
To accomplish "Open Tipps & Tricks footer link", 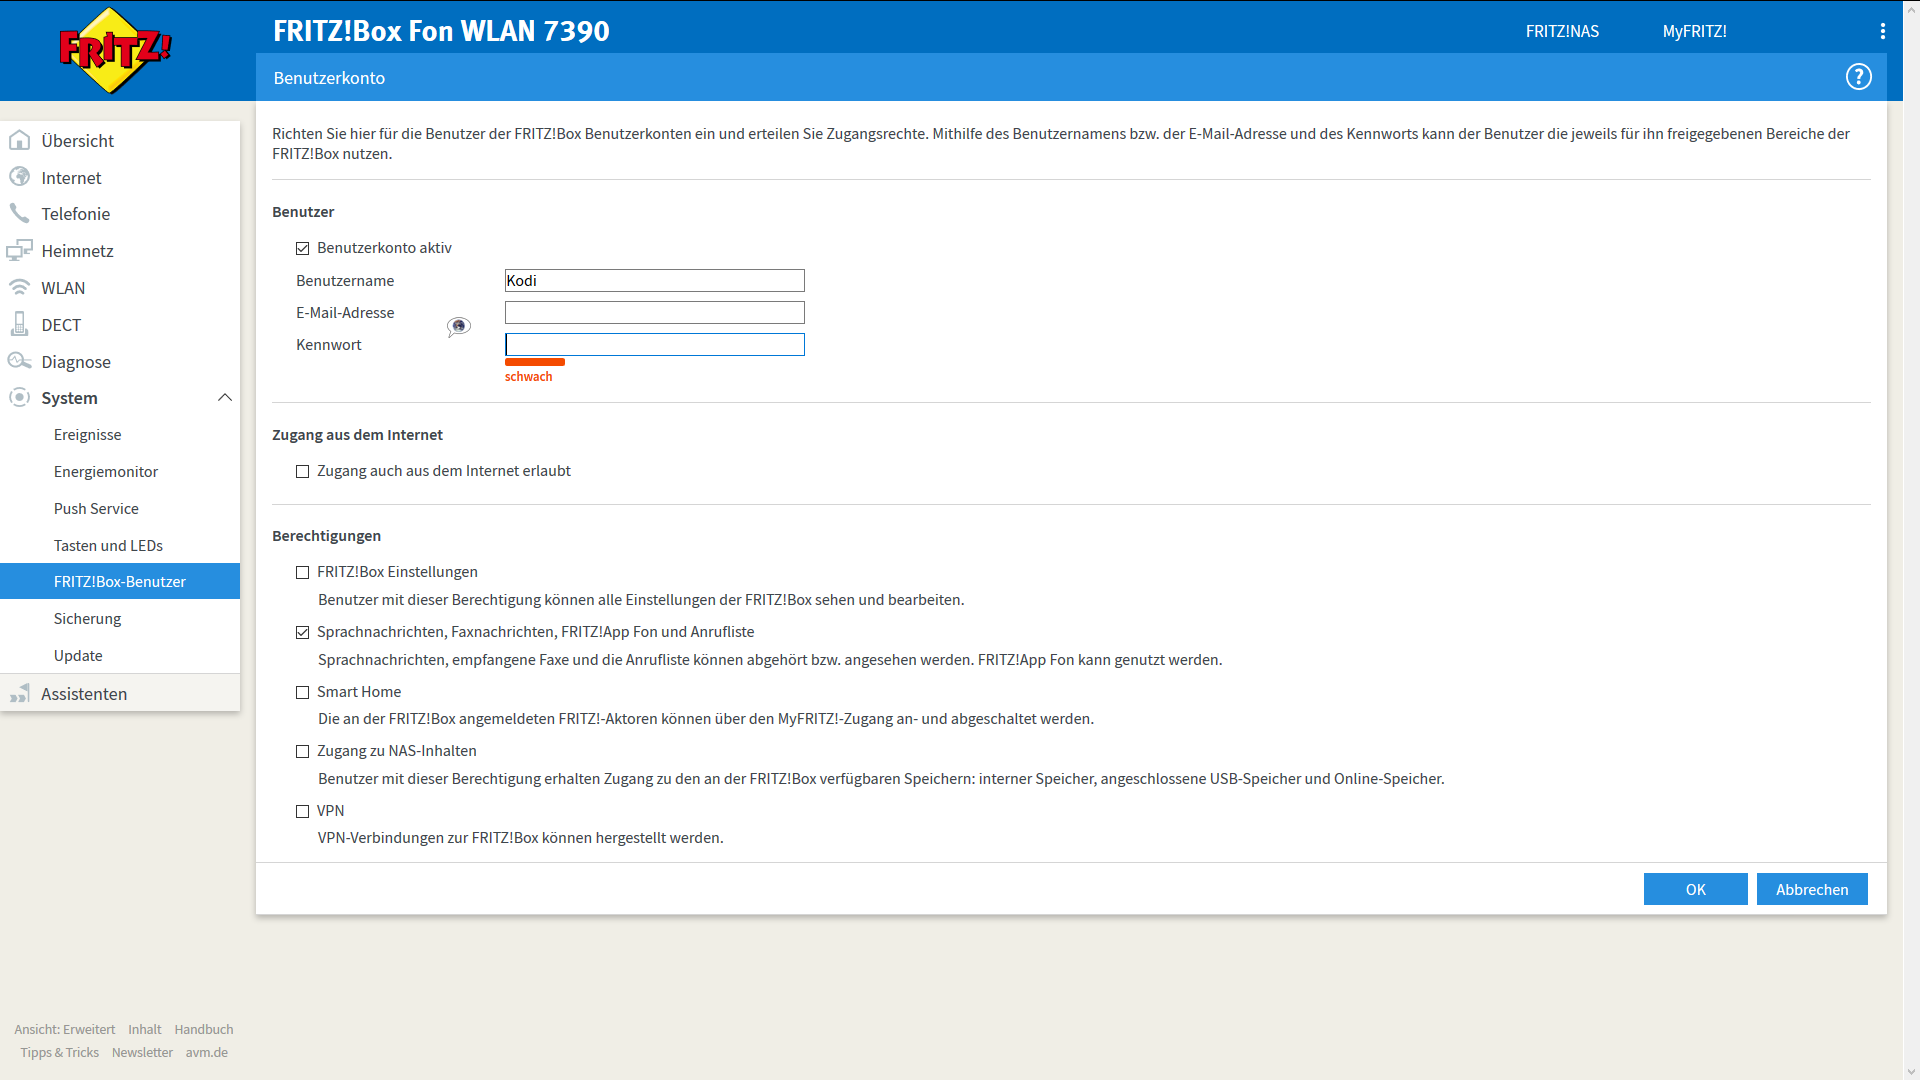I will tap(59, 1052).
